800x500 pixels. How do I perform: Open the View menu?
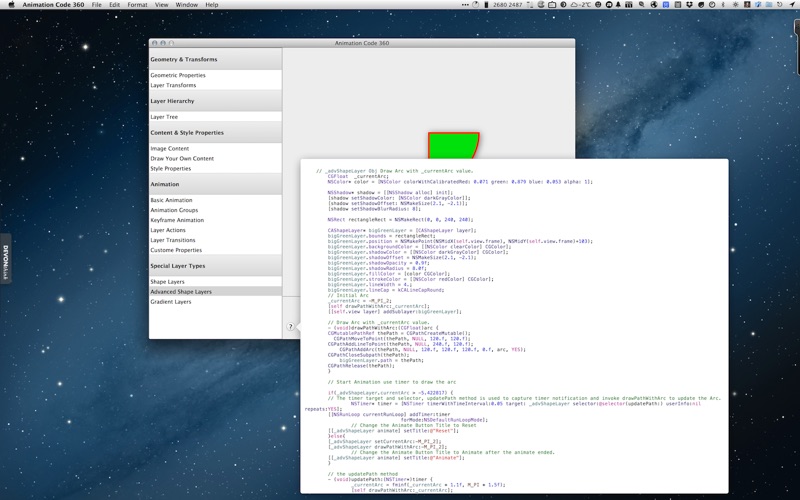[161, 5]
